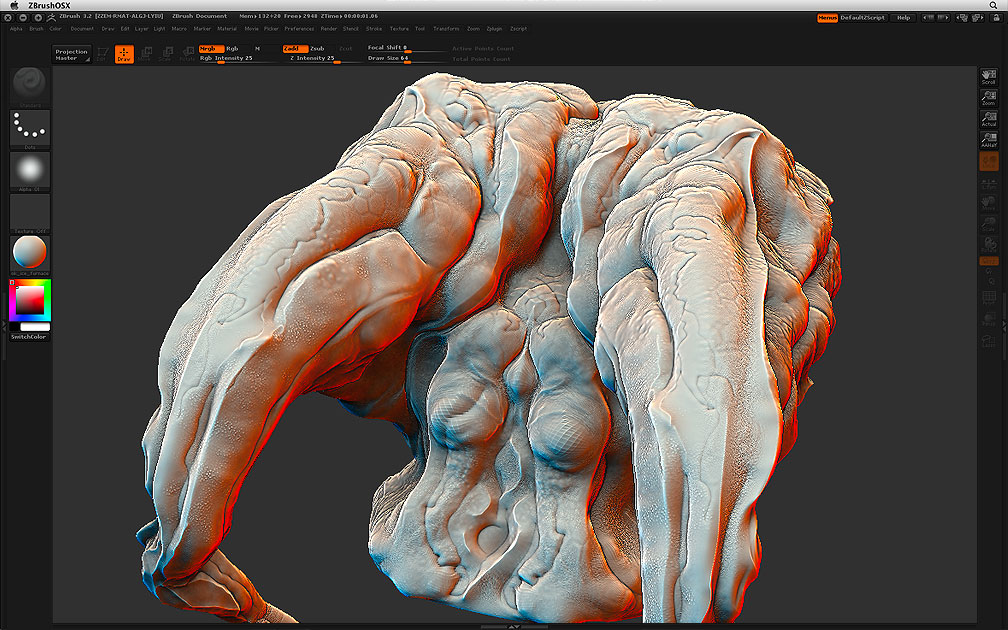This screenshot has width=1008, height=630.
Task: Open the Layer menu
Action: pos(141,29)
